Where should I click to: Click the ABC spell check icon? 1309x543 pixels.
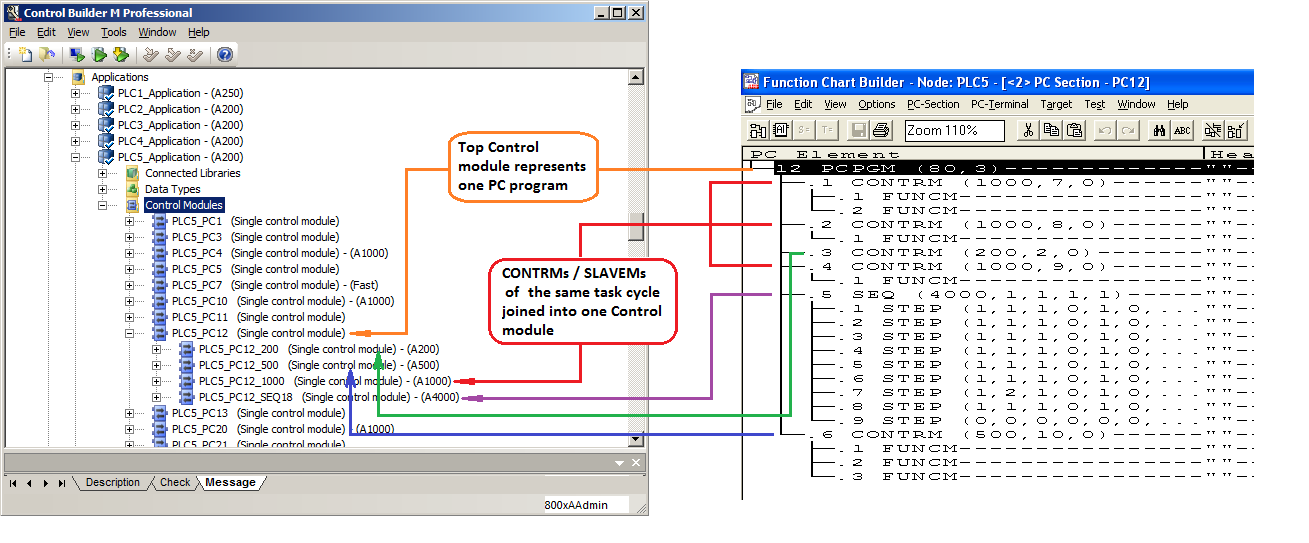(x=1182, y=130)
